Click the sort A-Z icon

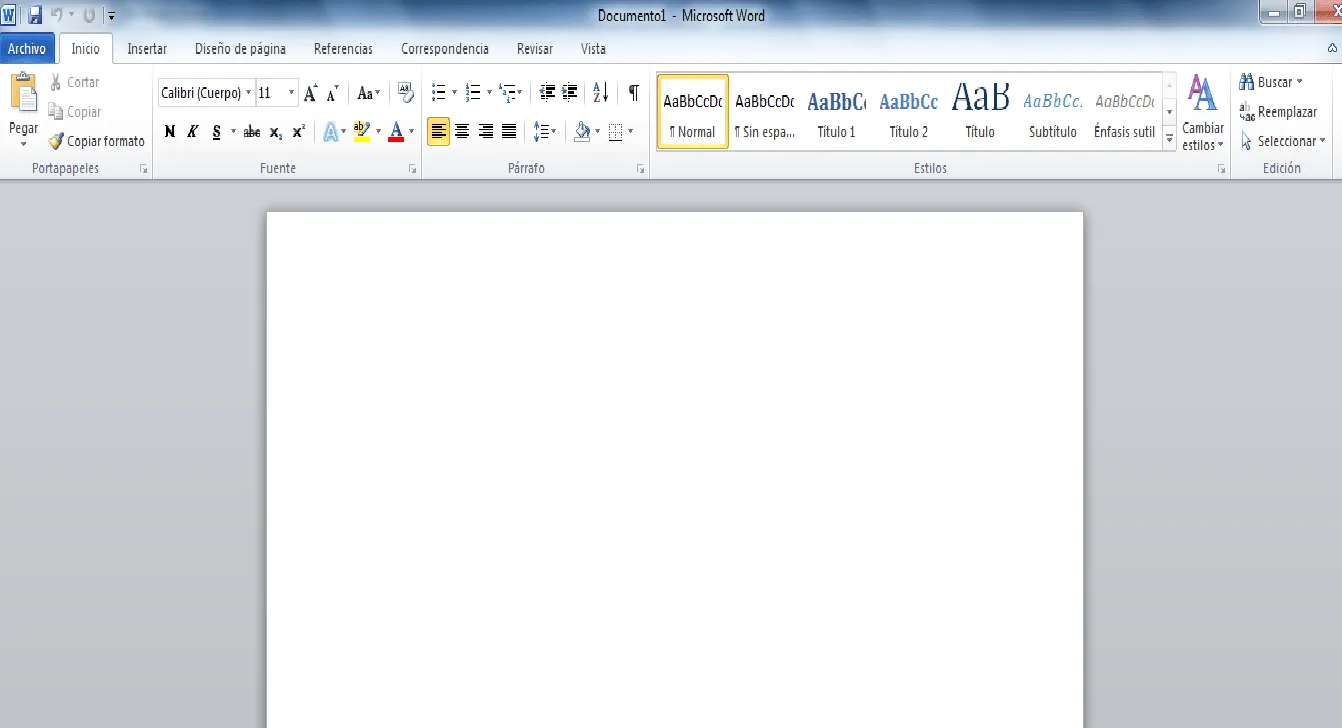tap(600, 93)
